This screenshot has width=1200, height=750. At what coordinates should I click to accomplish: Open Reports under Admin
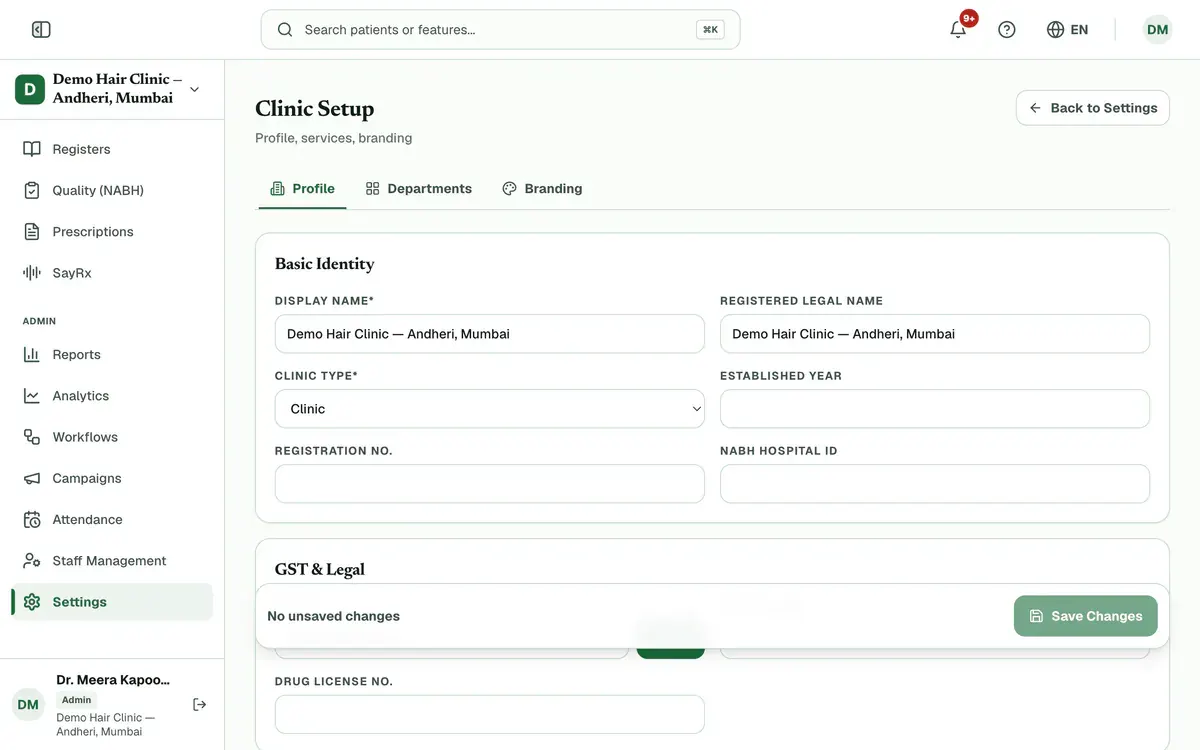pyautogui.click(x=112, y=354)
